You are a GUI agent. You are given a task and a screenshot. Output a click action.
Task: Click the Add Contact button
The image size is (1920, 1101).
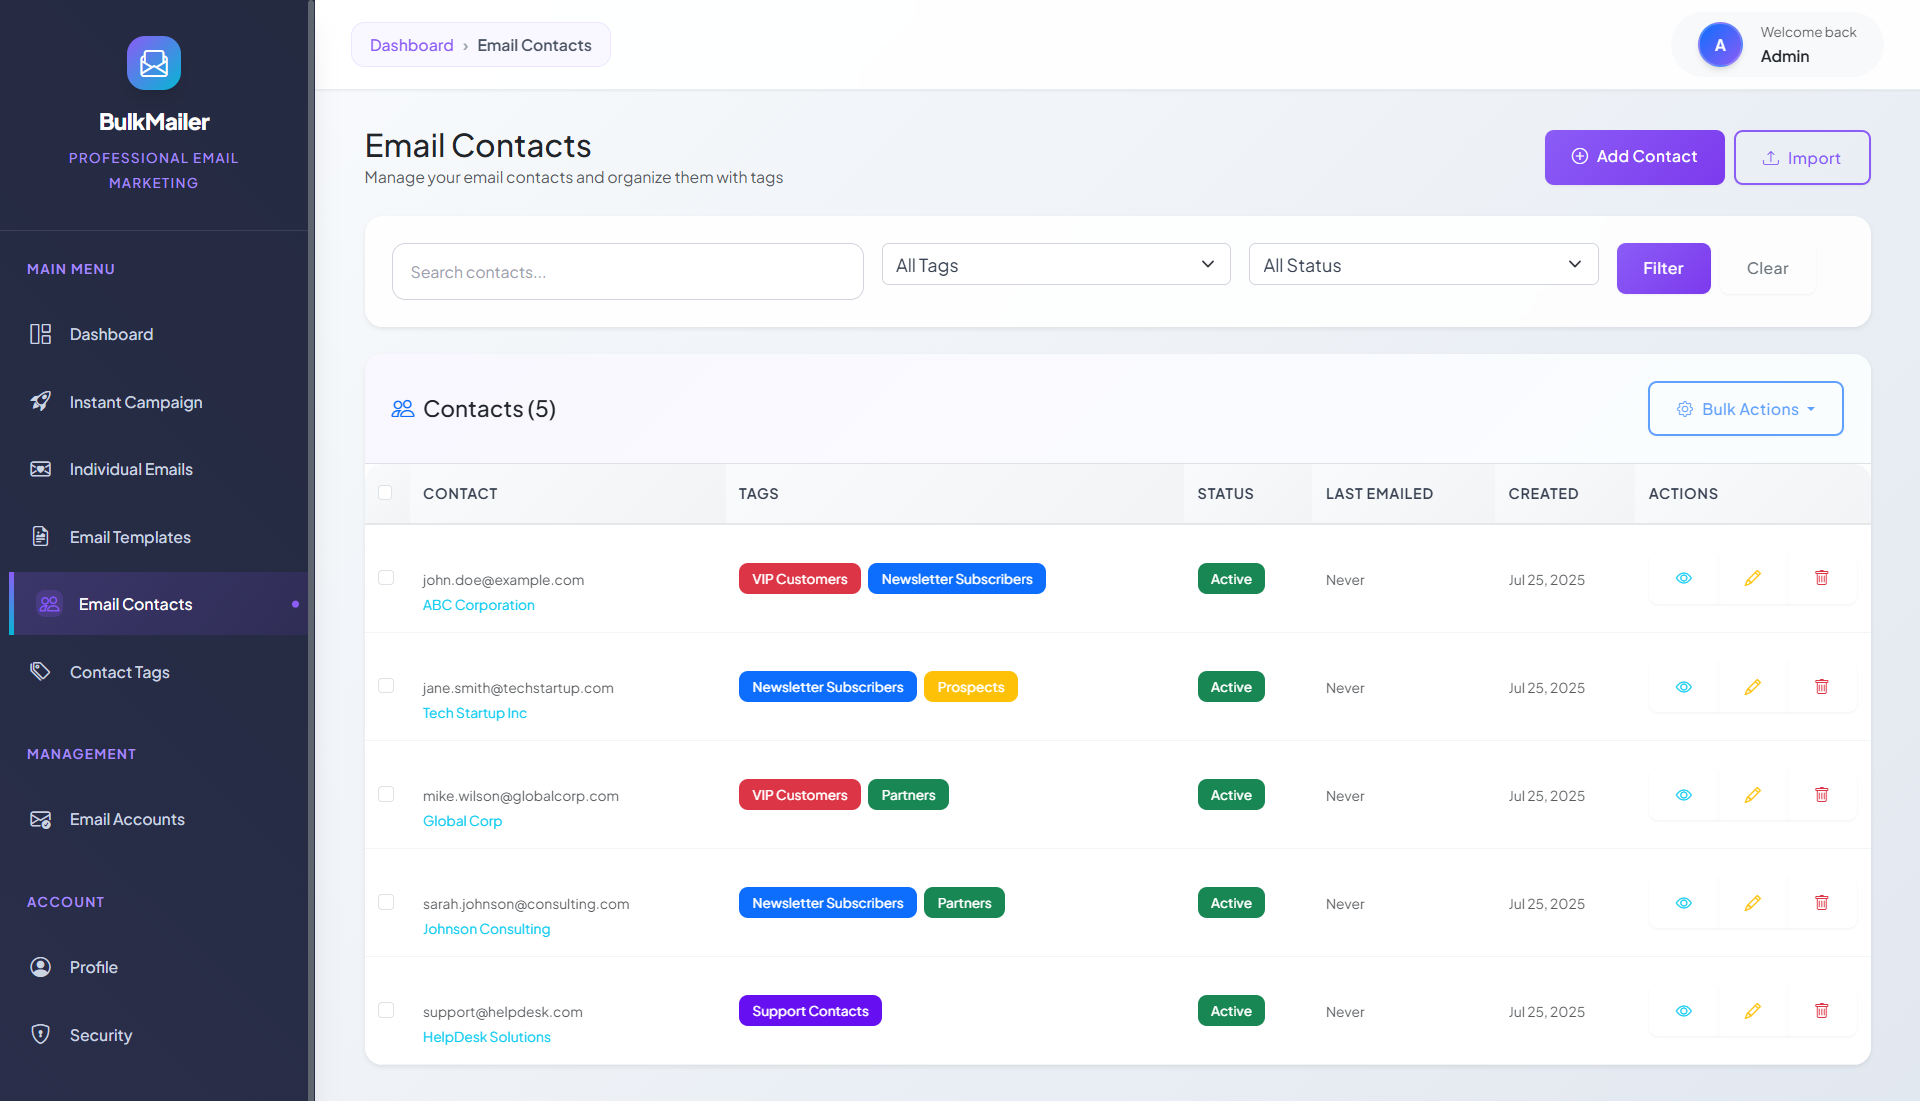(1634, 157)
